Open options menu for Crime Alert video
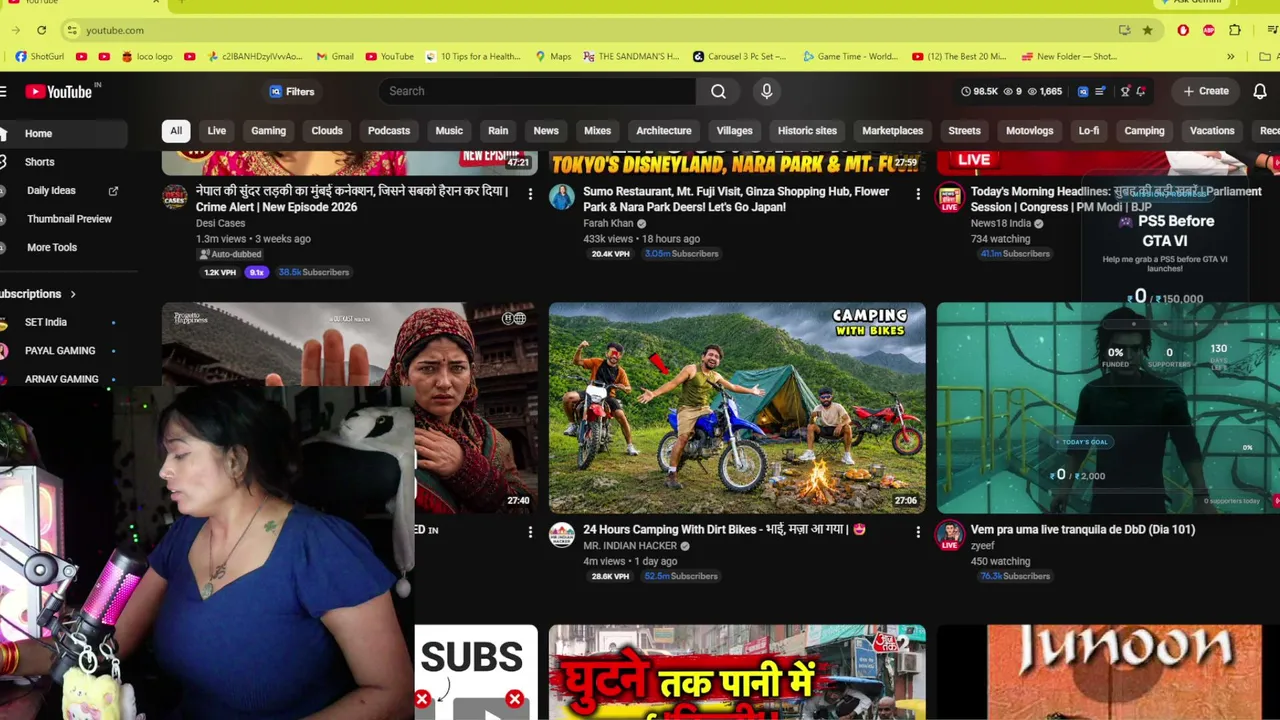 point(530,194)
